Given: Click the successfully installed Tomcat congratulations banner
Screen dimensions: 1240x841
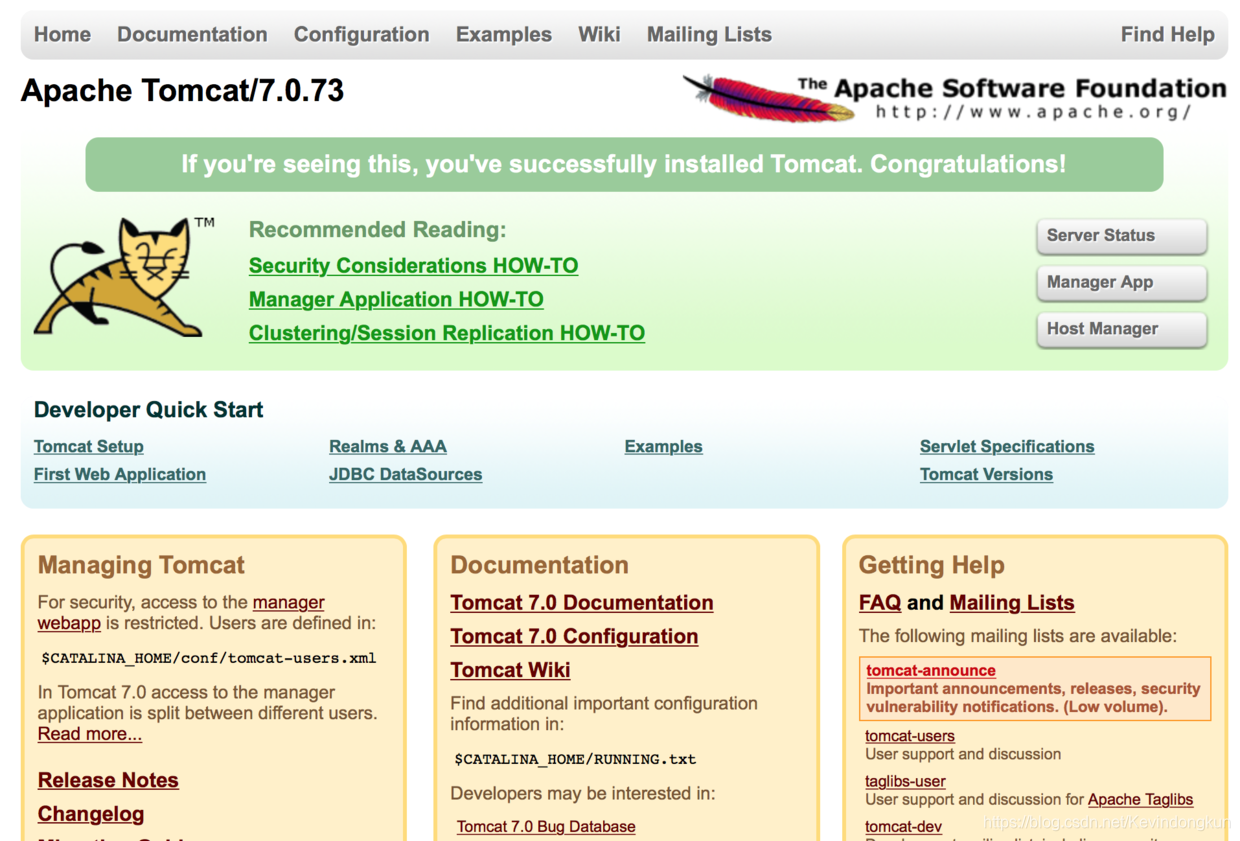Looking at the screenshot, I should [x=624, y=165].
